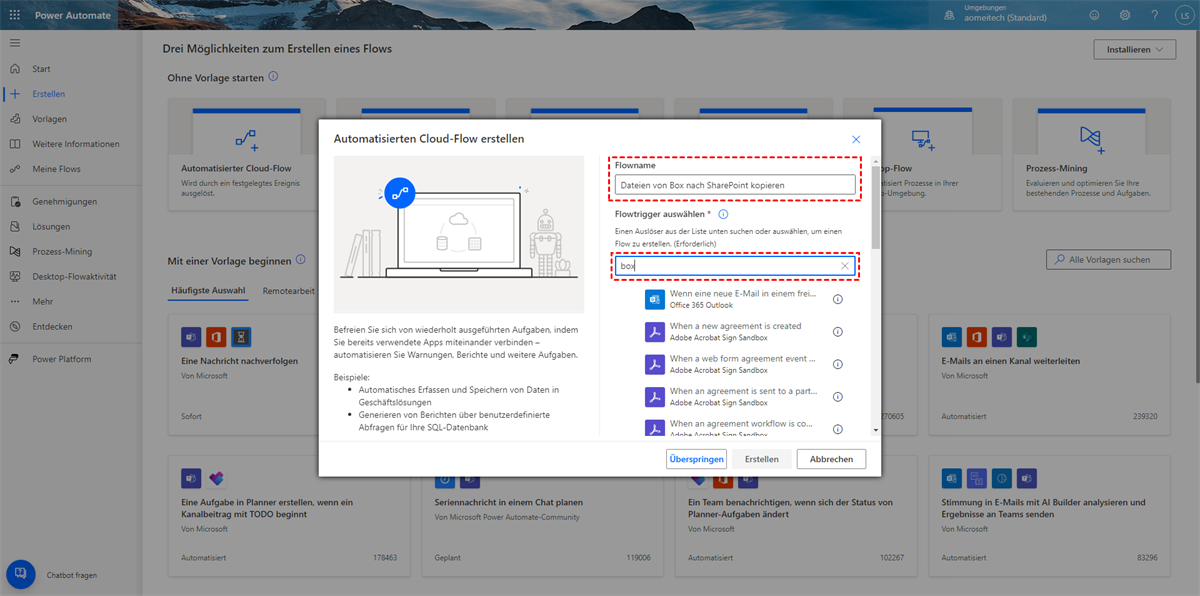
Task: Click the Überspringen button
Action: point(696,459)
